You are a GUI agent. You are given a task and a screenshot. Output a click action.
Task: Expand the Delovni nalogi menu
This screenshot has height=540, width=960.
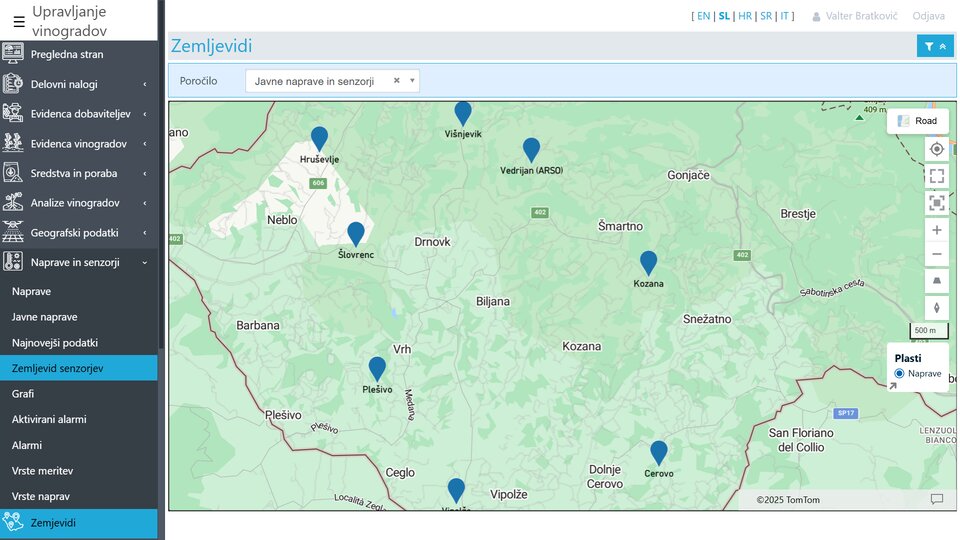(x=78, y=84)
